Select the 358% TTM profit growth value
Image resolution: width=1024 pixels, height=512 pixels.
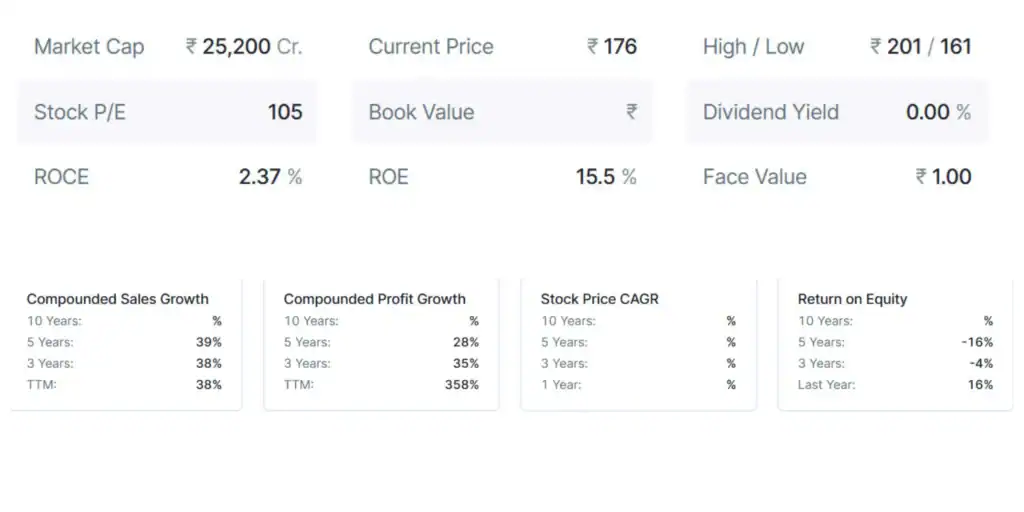462,385
